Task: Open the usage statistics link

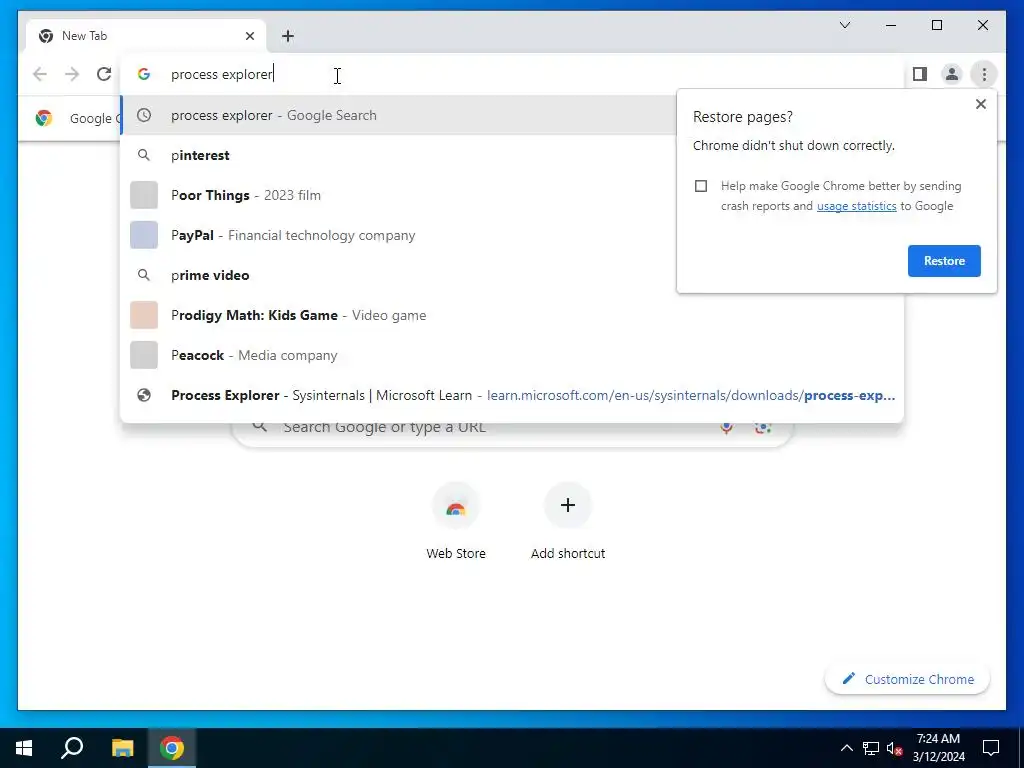Action: point(856,206)
